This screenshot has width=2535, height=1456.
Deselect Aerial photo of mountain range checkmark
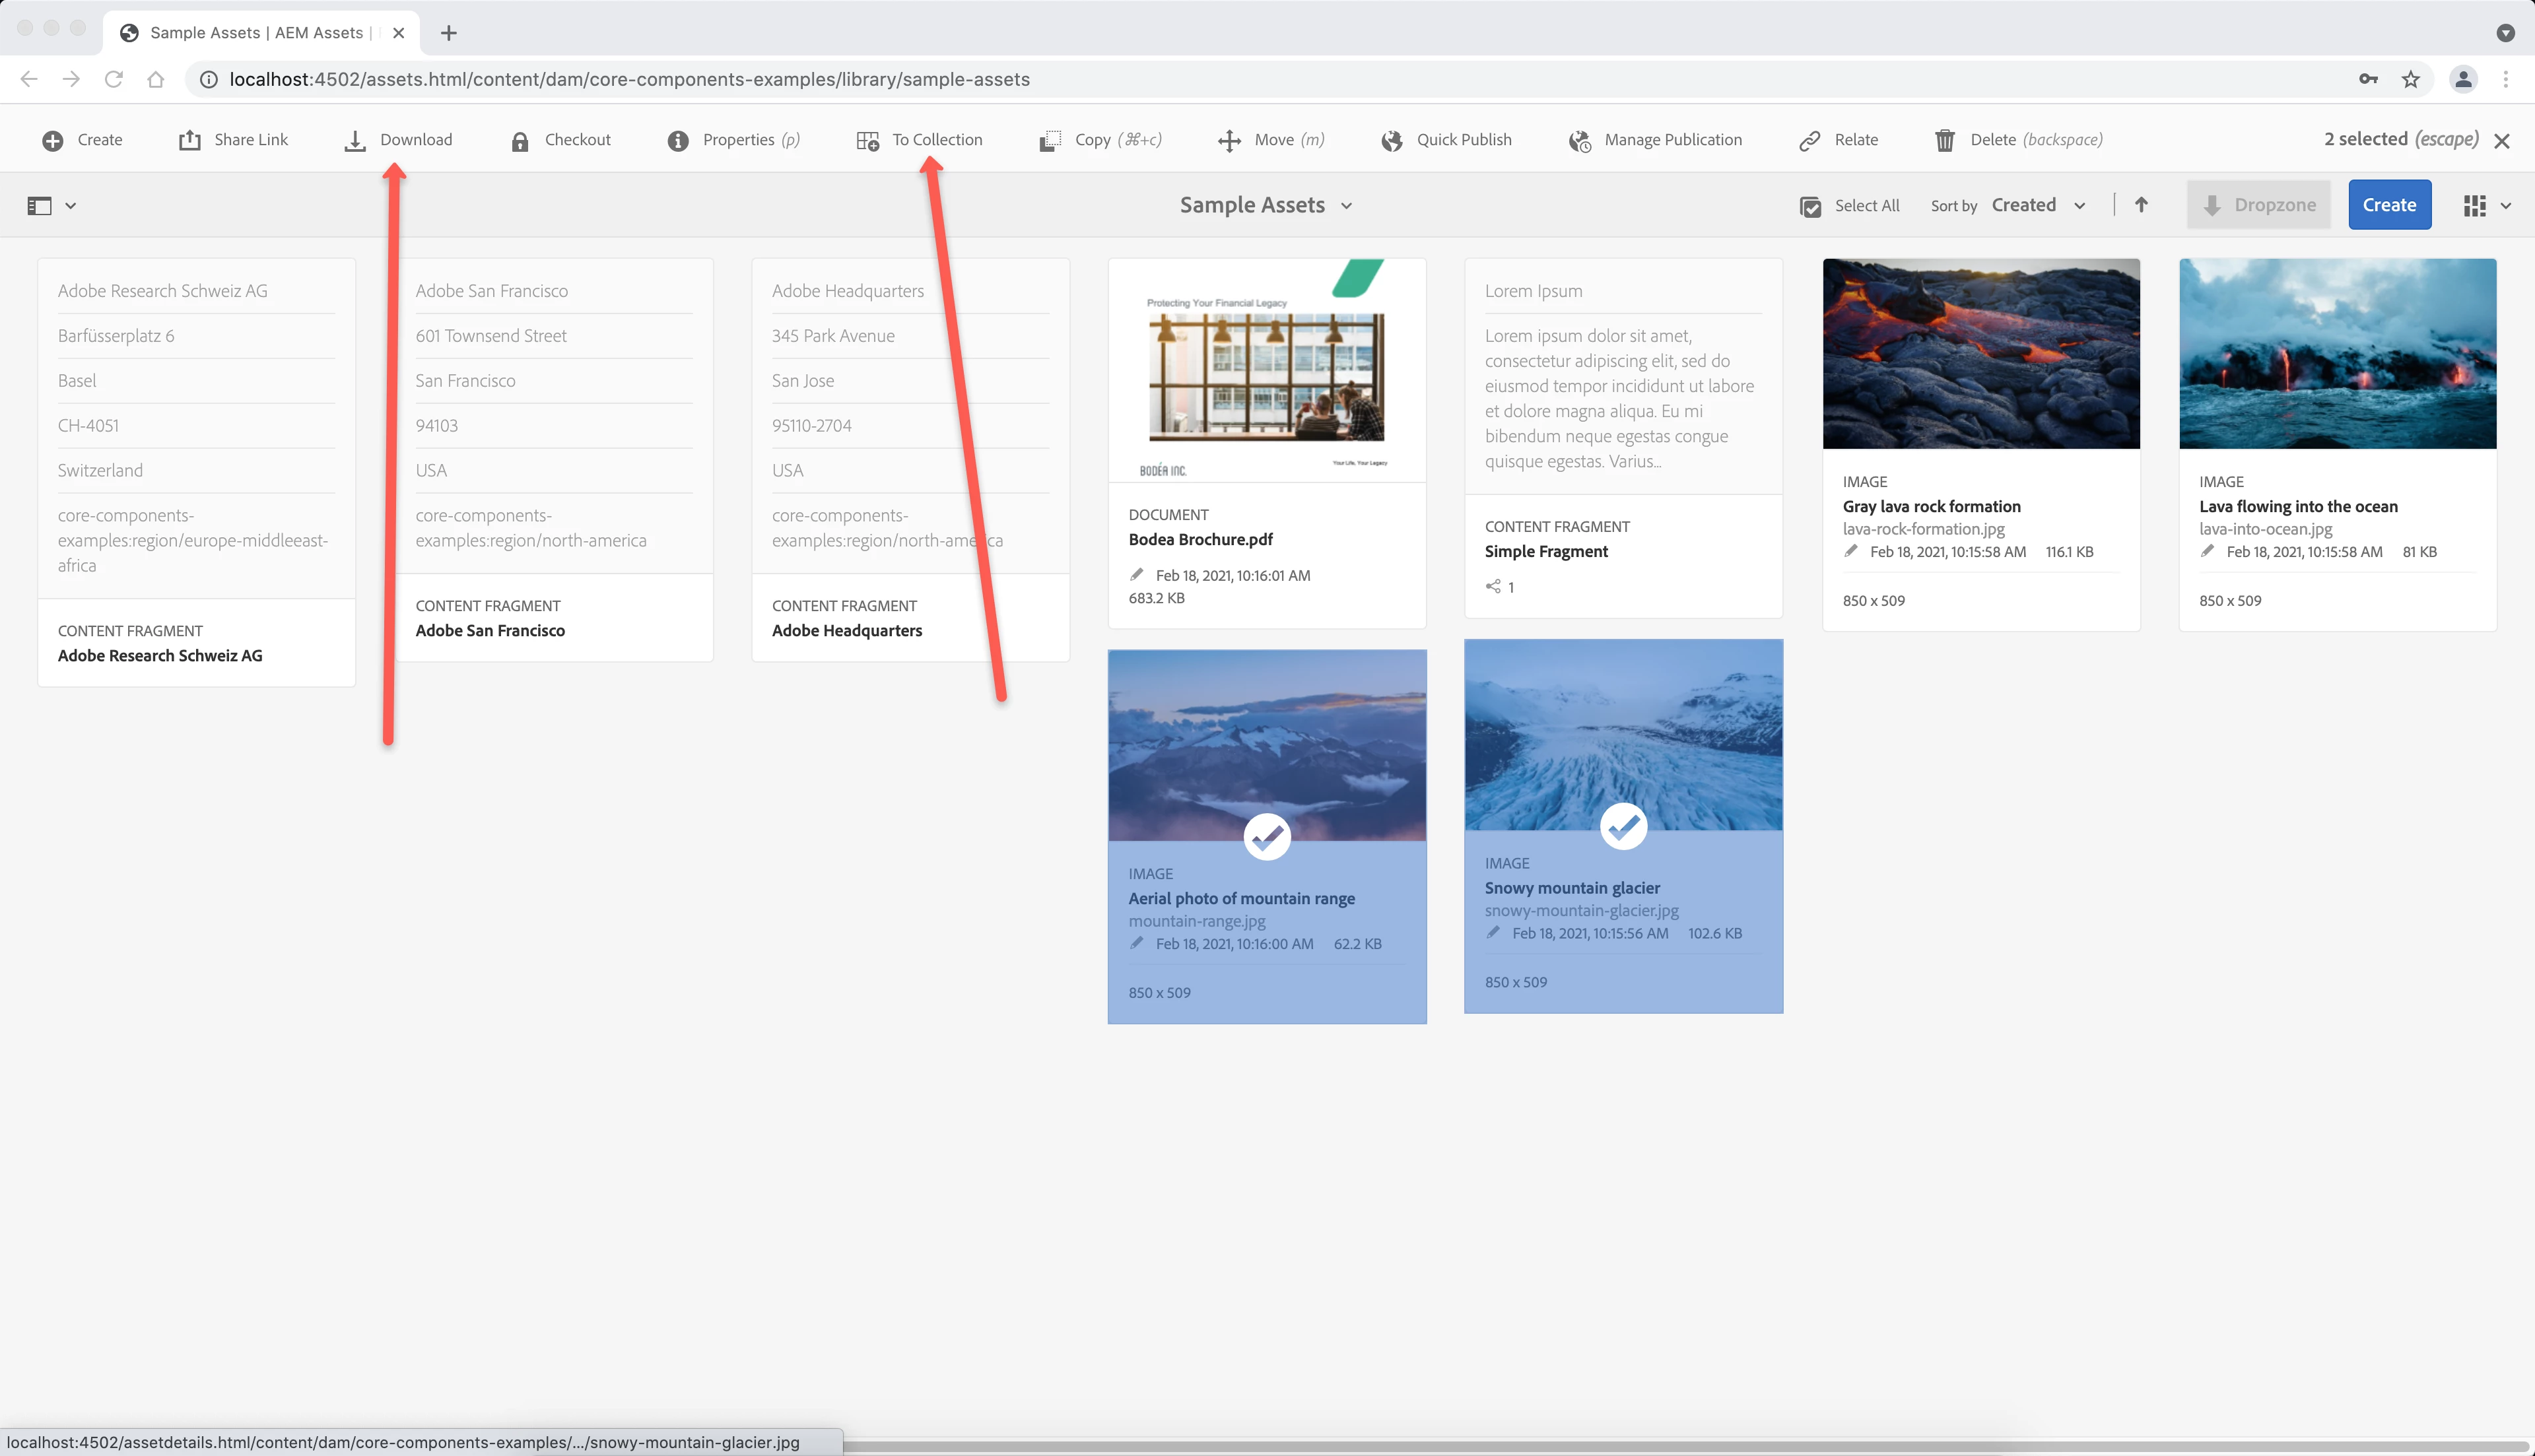point(1267,837)
